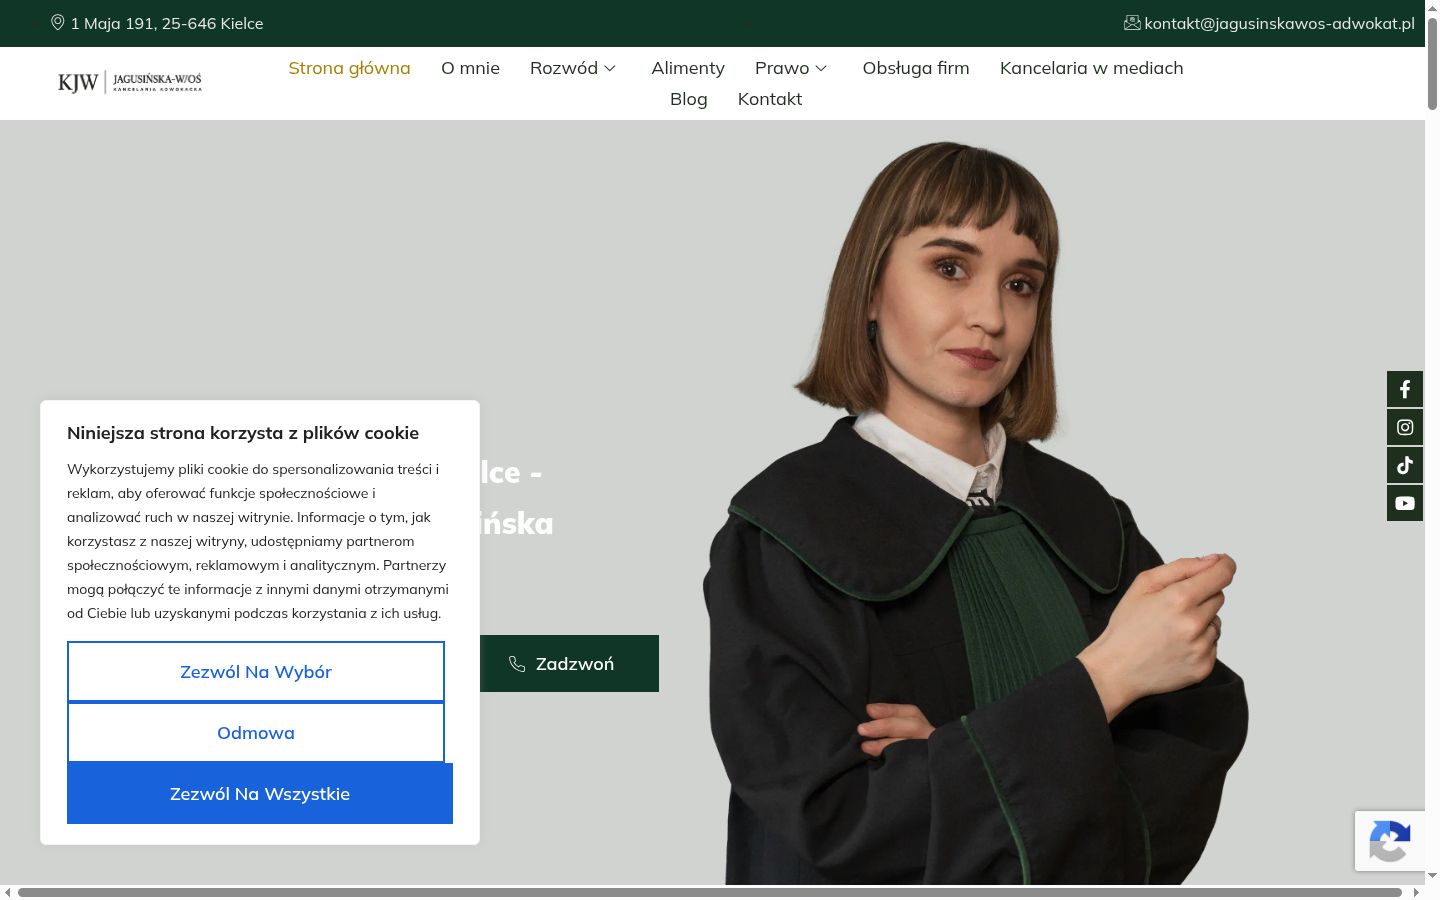Click the location pin icon by the address

[58, 23]
